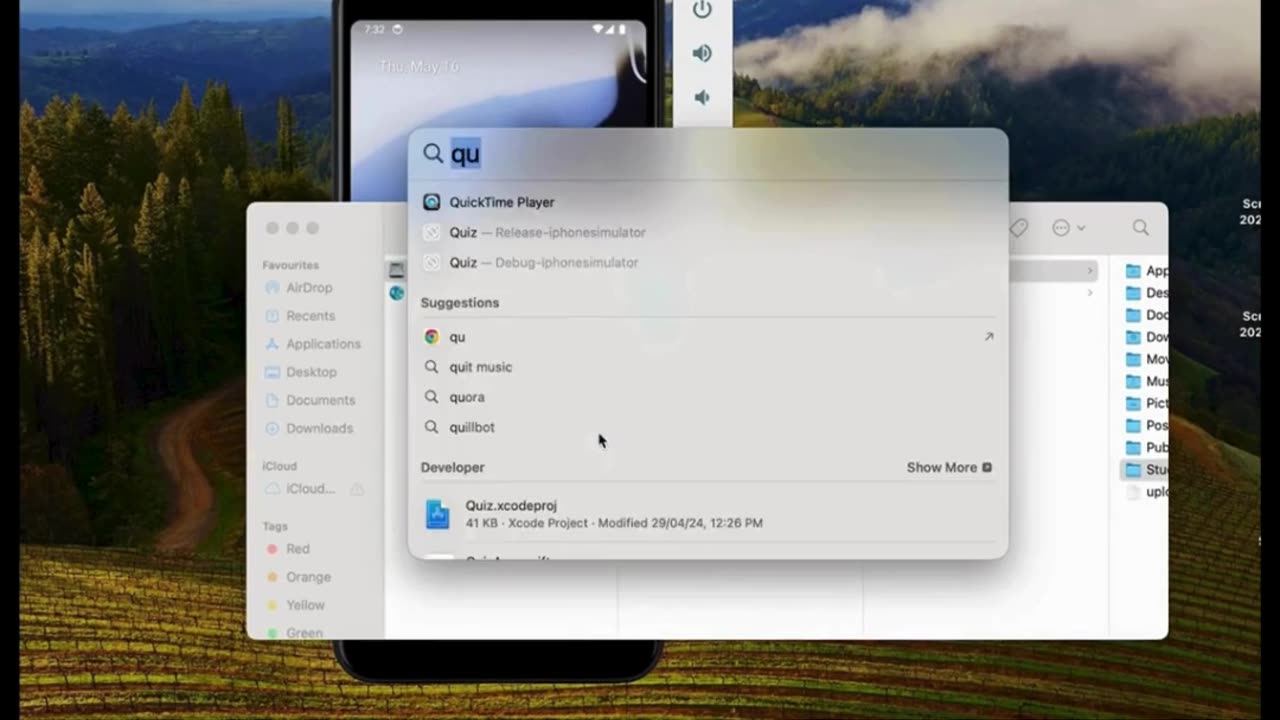The image size is (1280, 720).
Task: Open QuickTime Player from Spotlight results
Action: click(x=708, y=202)
